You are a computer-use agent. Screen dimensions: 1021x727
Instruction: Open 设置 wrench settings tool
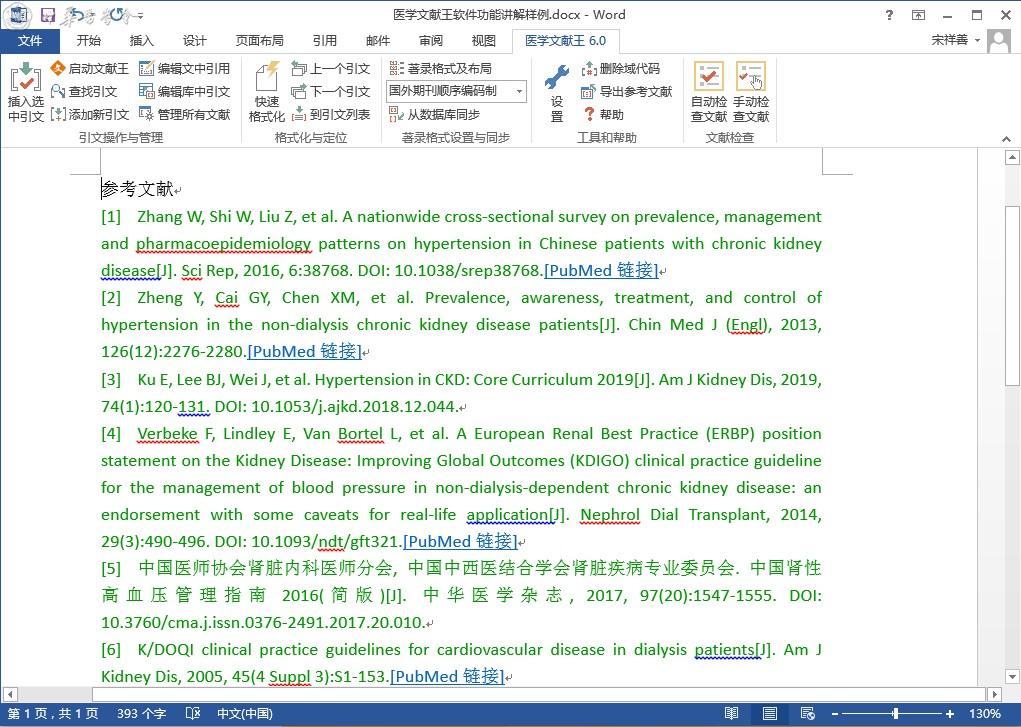[557, 93]
